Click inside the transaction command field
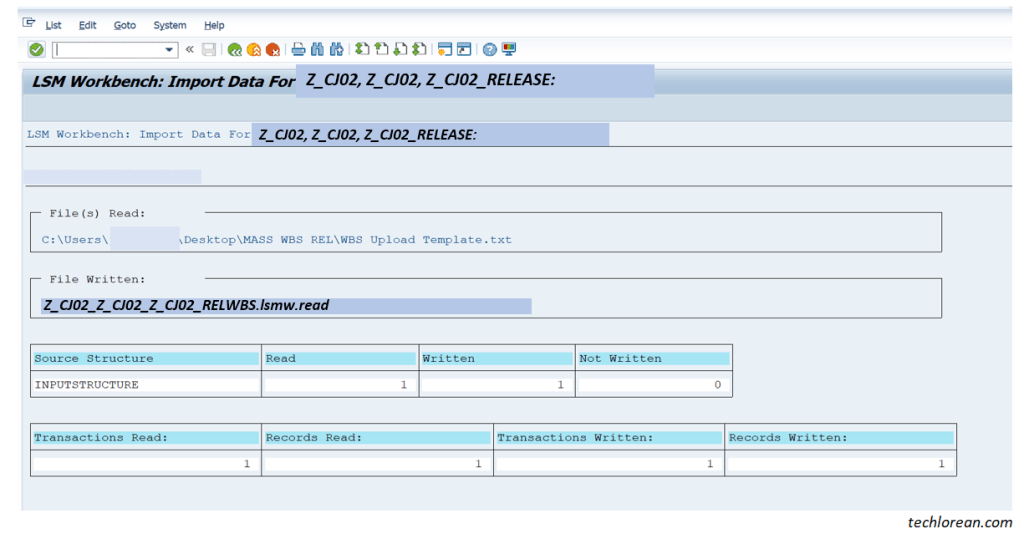Image resolution: width=1024 pixels, height=534 pixels. click(108, 50)
